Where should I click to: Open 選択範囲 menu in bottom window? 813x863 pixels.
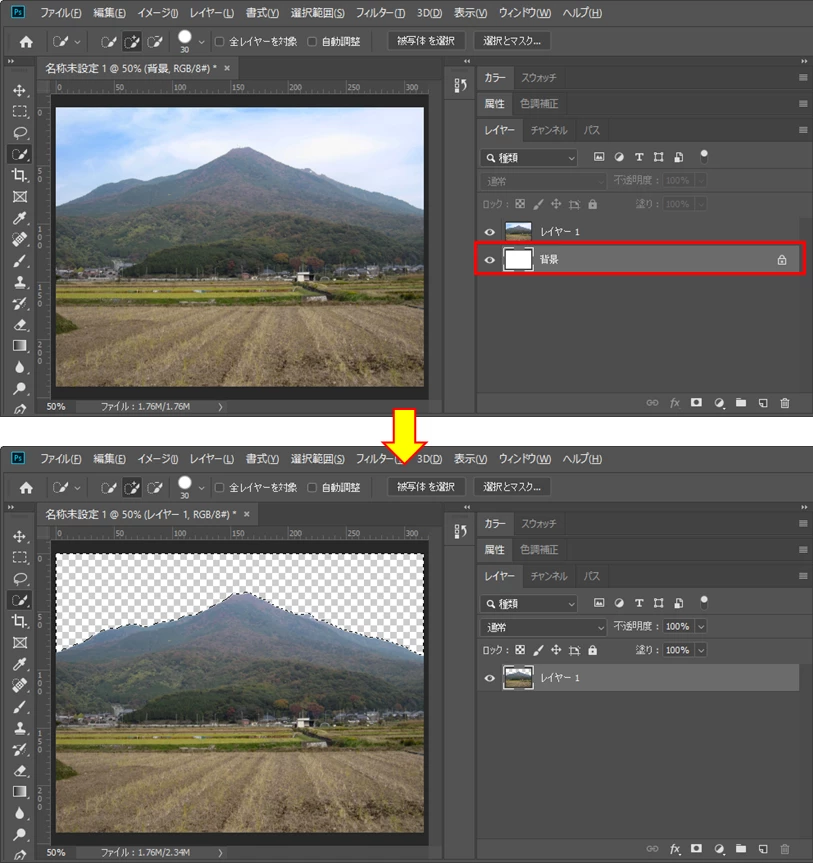pyautogui.click(x=318, y=459)
